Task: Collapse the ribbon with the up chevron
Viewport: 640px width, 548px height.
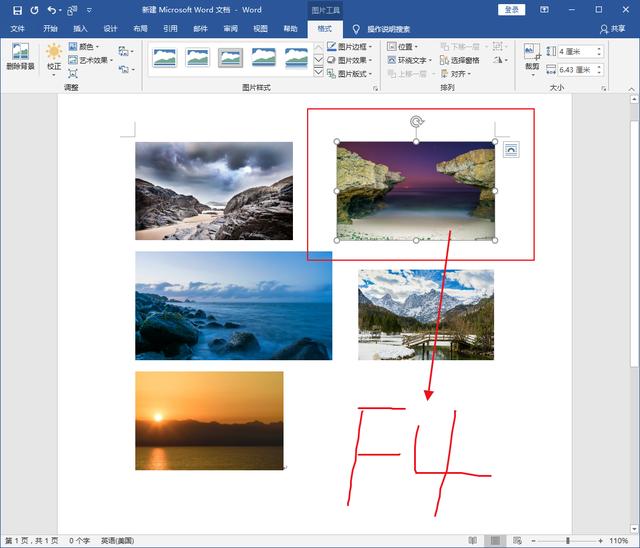Action: tap(631, 89)
